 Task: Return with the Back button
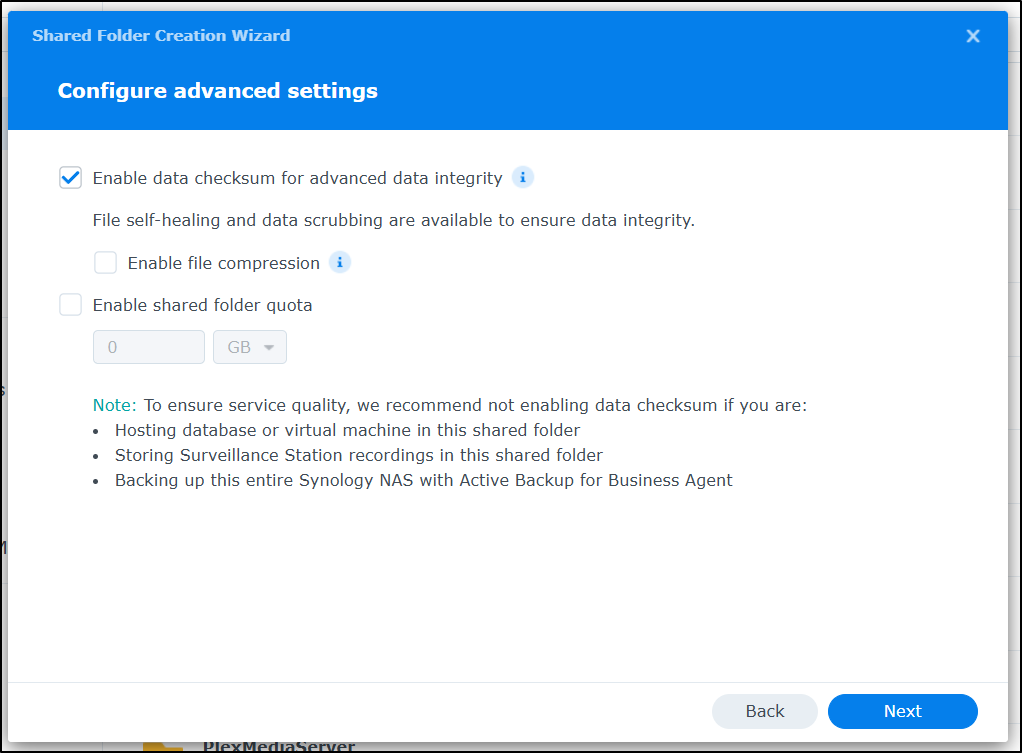(765, 711)
